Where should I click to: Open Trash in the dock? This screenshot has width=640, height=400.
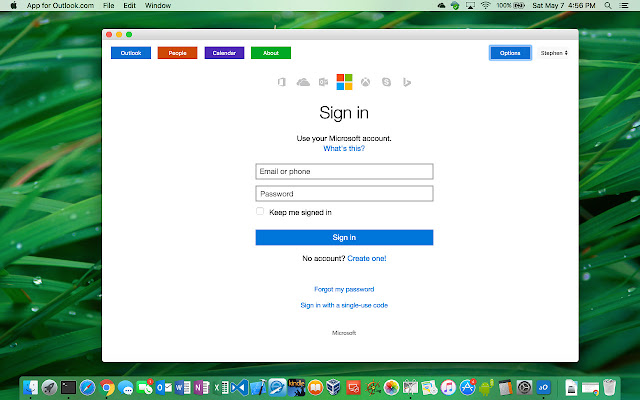pos(609,387)
